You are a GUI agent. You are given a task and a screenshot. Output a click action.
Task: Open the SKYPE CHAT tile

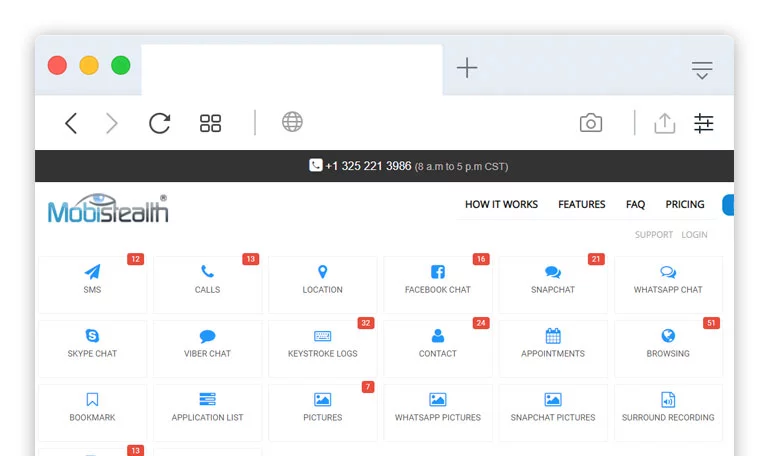tap(92, 348)
